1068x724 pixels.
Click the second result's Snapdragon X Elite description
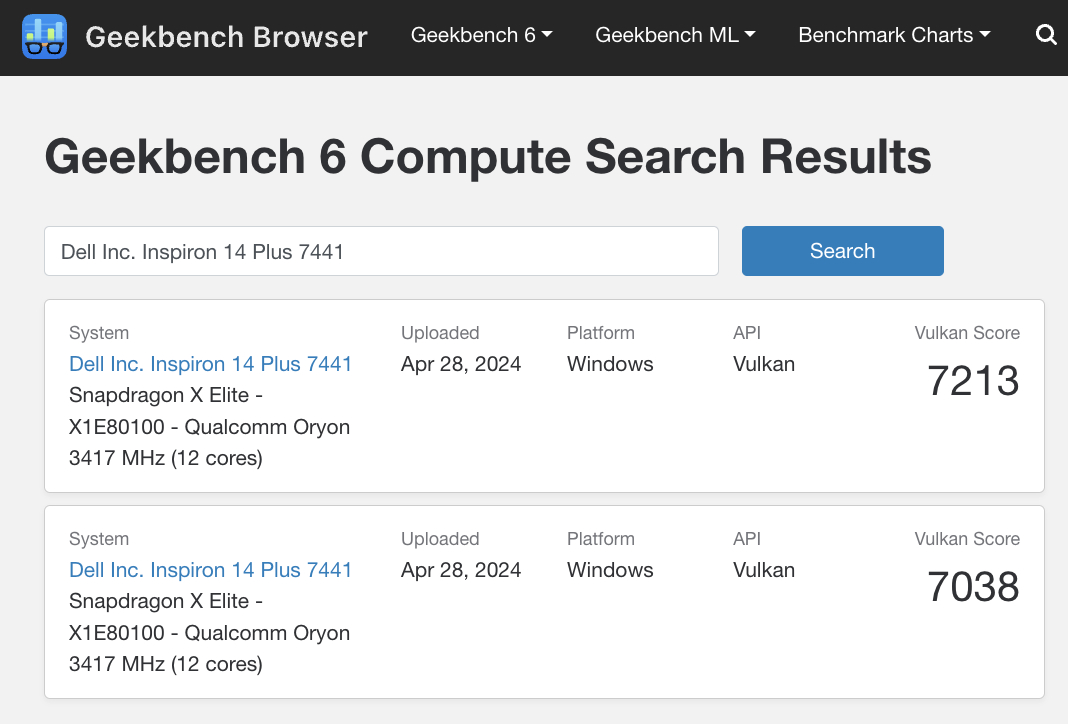[209, 633]
